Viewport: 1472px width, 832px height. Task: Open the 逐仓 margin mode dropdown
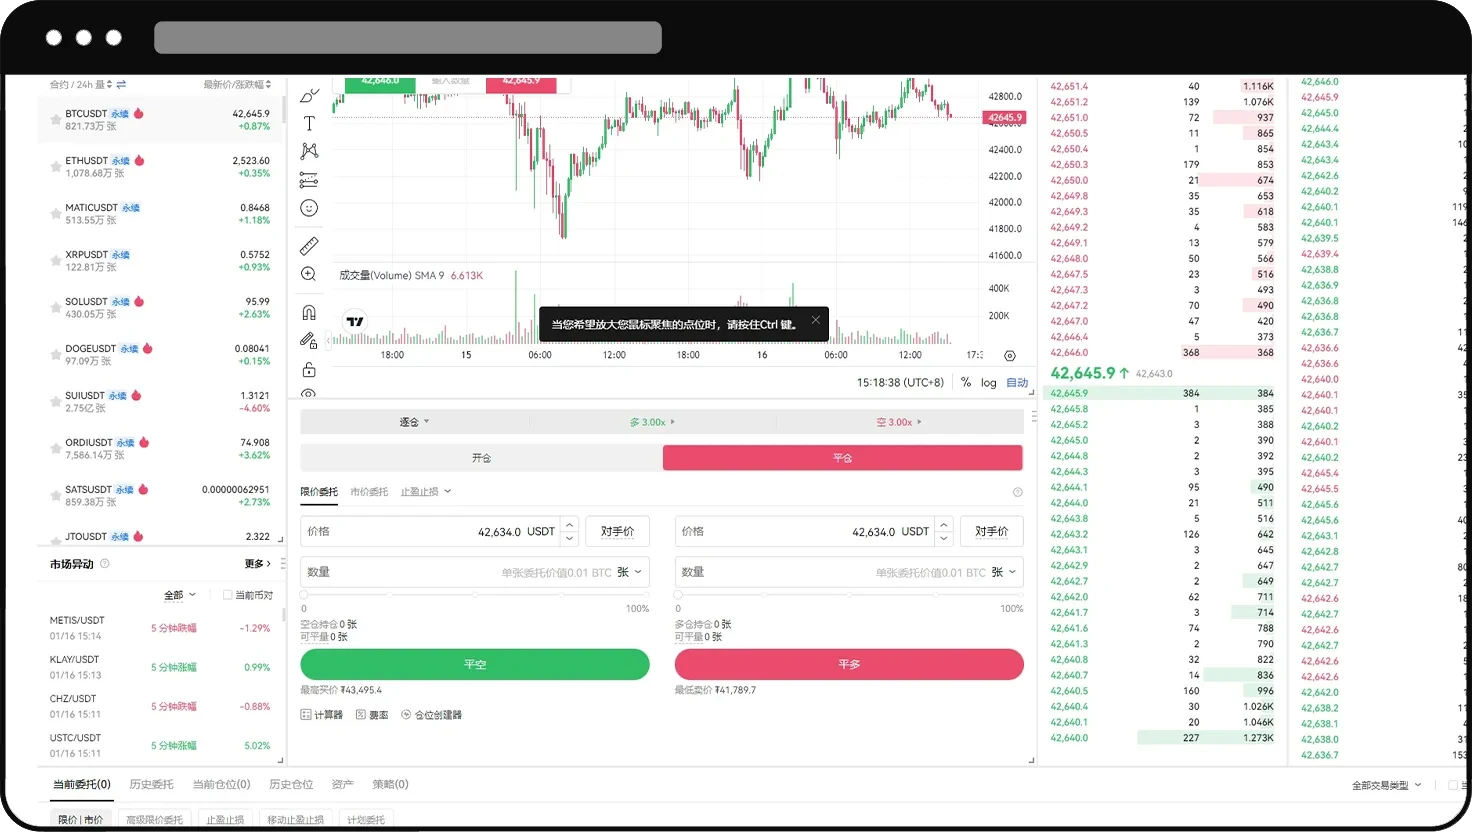414,421
